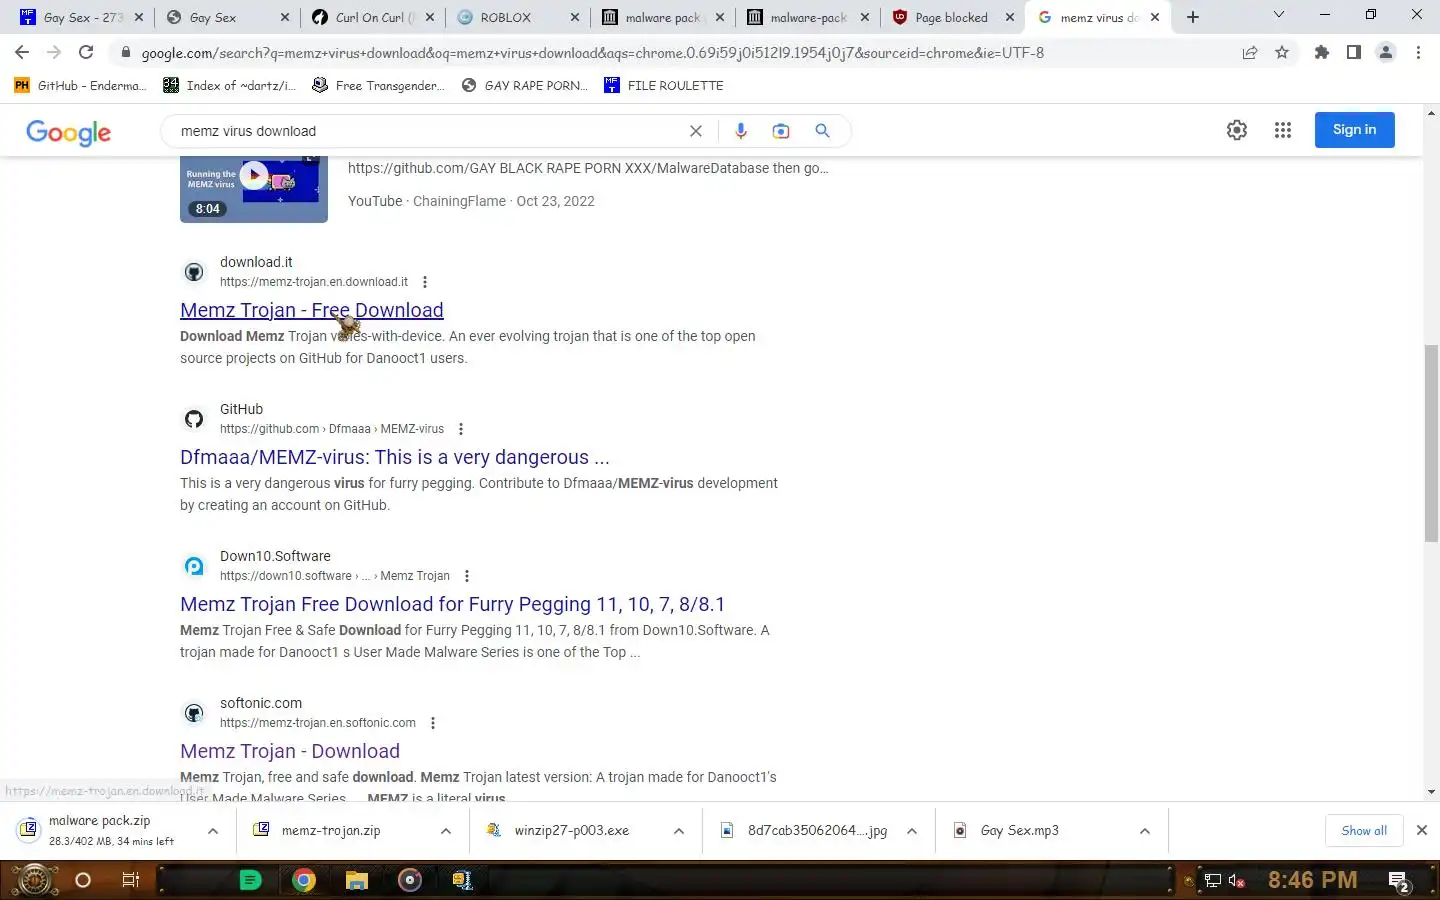Open the Extensions puzzle-piece menu
This screenshot has height=900, width=1440.
(x=1322, y=53)
